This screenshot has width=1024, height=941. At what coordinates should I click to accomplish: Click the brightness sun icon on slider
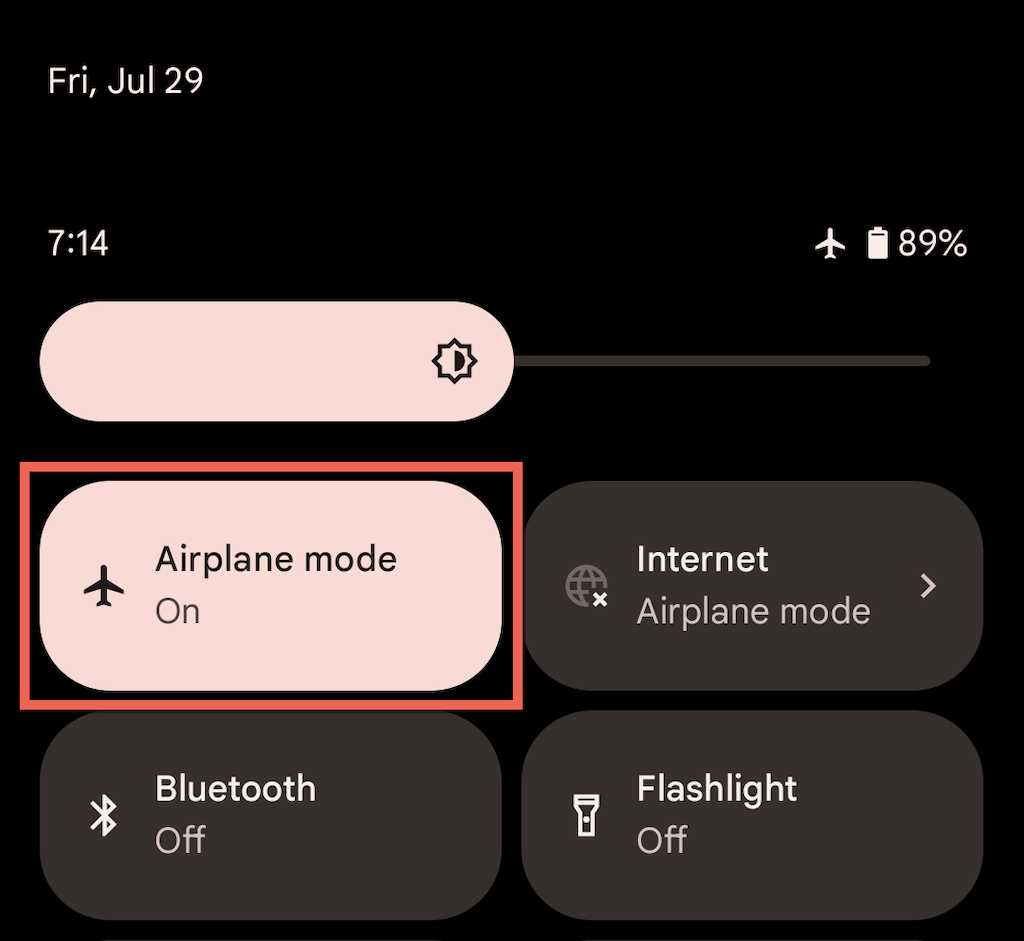[455, 361]
